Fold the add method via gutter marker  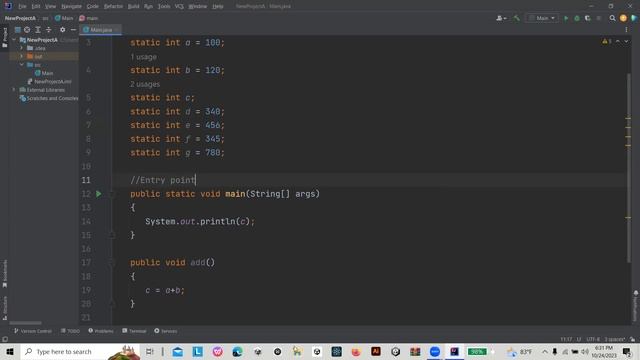112,263
